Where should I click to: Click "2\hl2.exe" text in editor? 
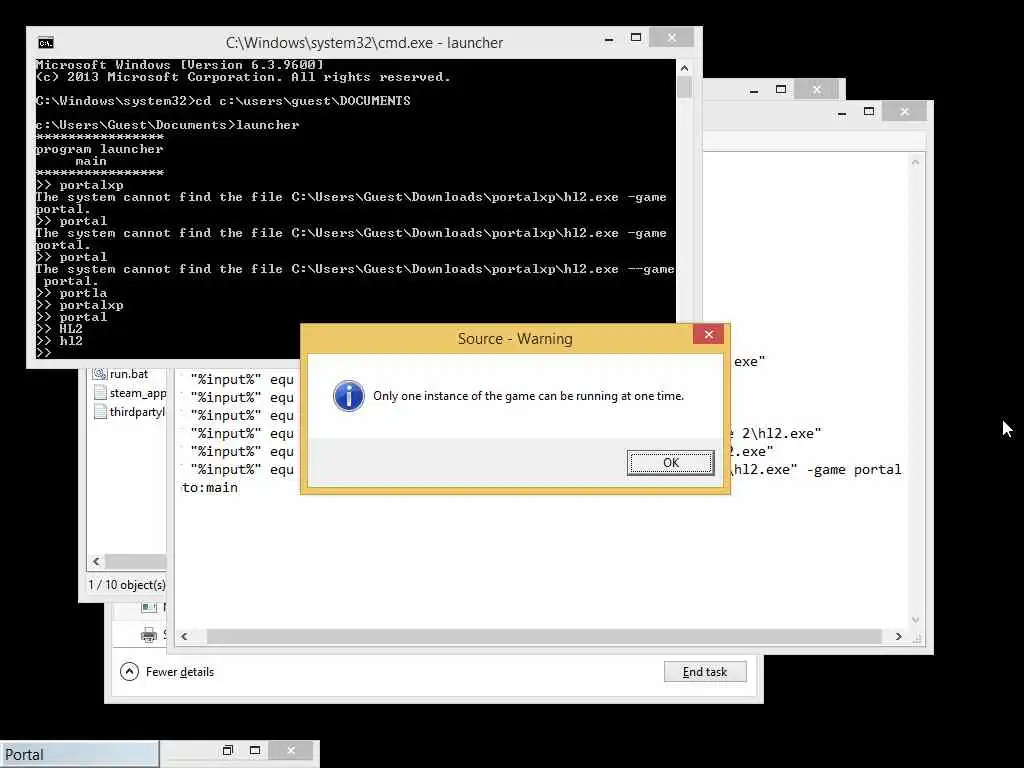(782, 434)
